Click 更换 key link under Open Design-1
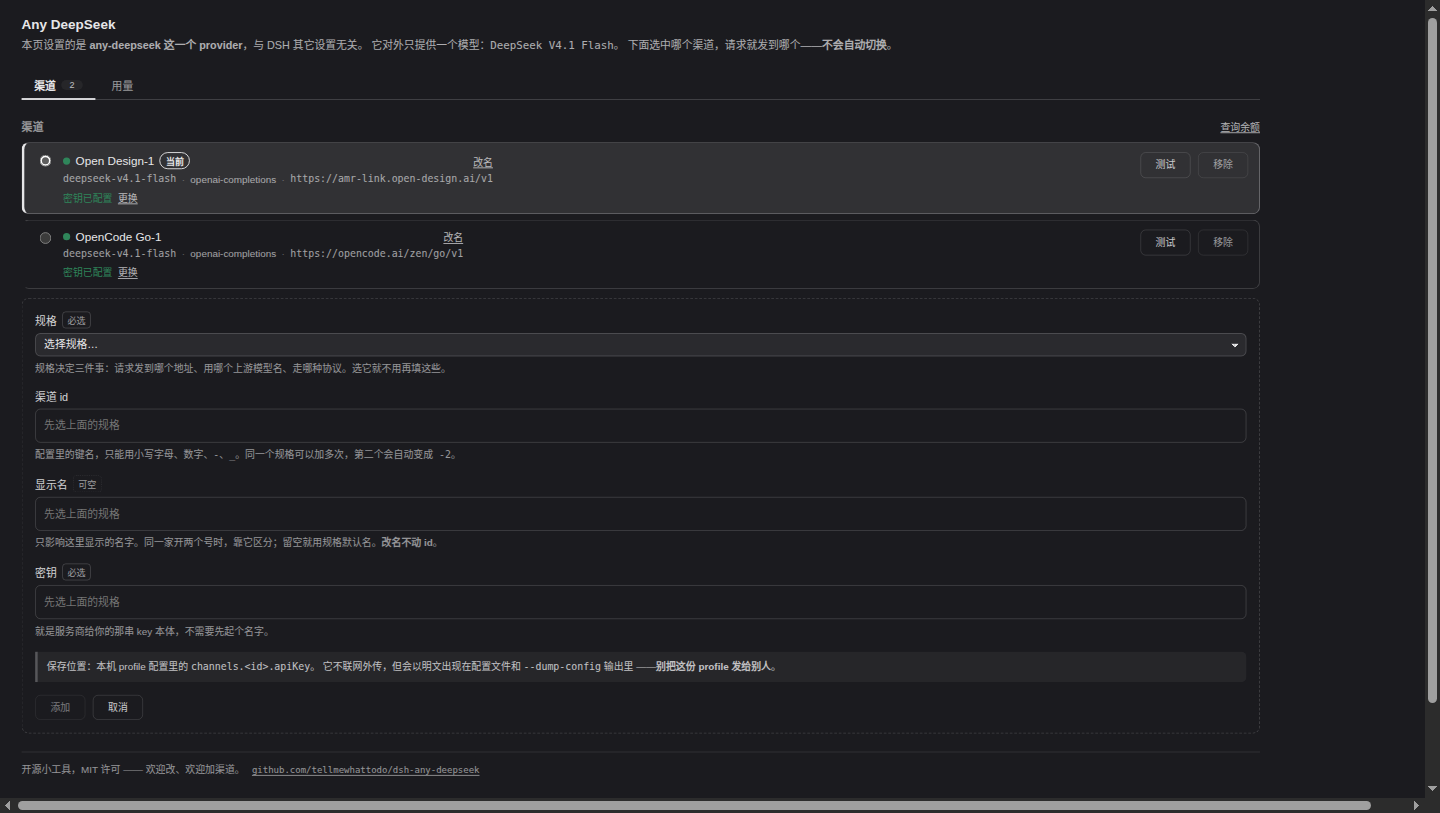The width and height of the screenshot is (1440, 813). tap(128, 198)
